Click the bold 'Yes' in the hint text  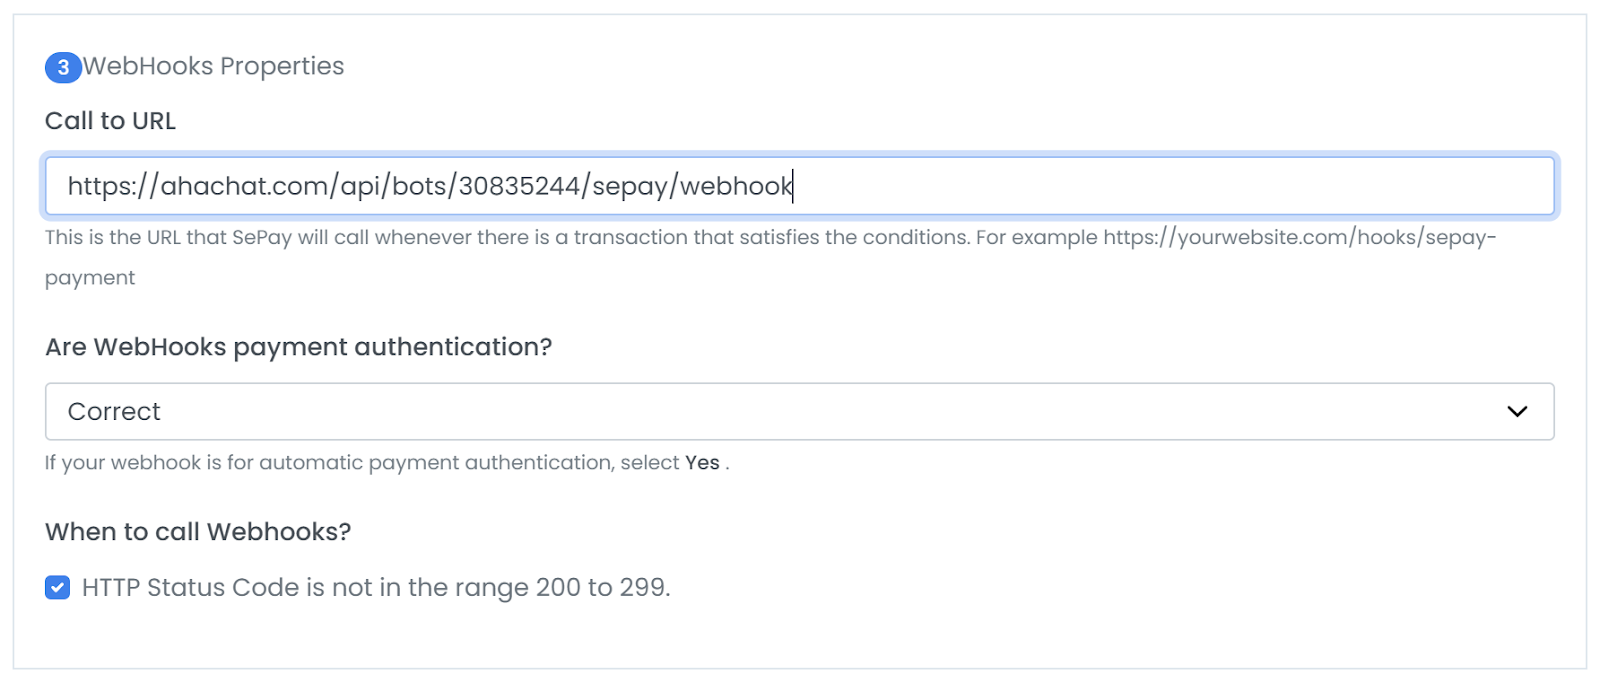click(x=702, y=463)
